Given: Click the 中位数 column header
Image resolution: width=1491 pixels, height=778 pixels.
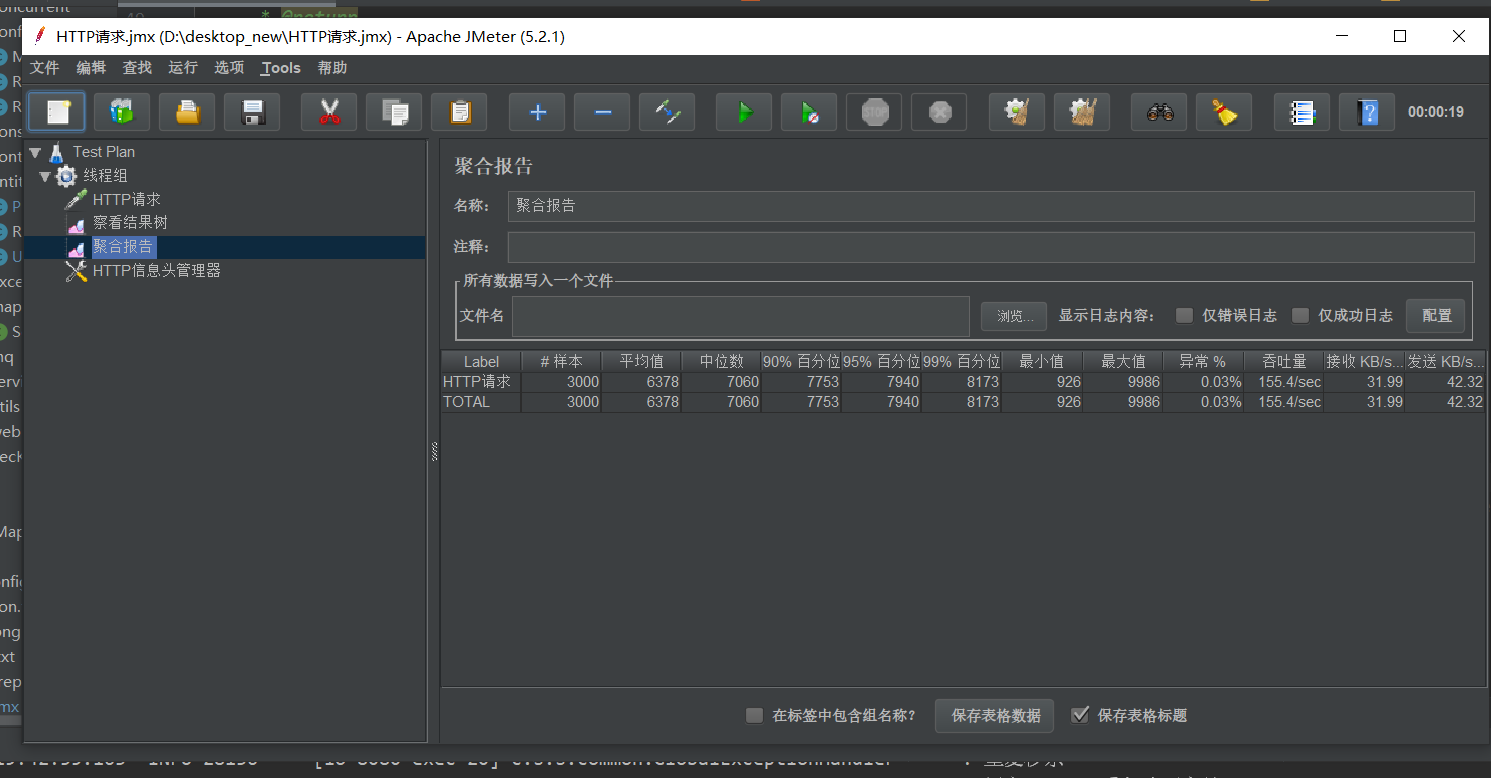Looking at the screenshot, I should click(x=721, y=362).
